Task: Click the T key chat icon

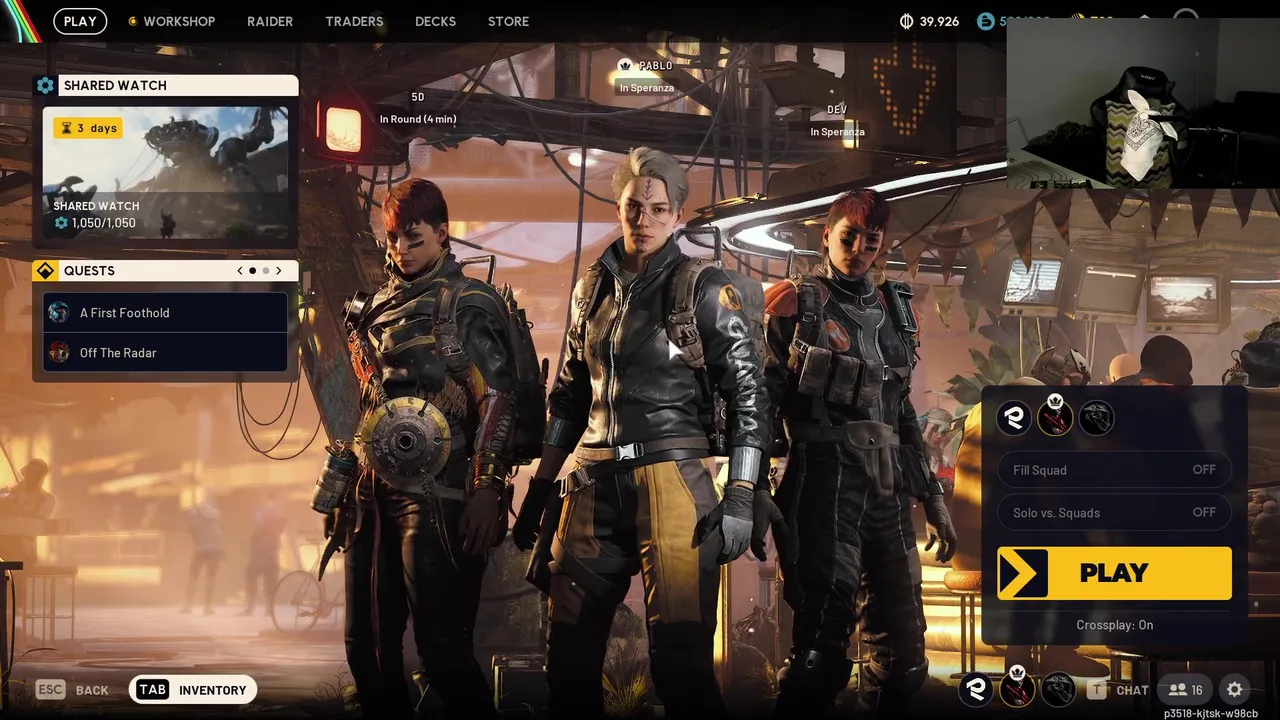Action: pyautogui.click(x=1097, y=689)
